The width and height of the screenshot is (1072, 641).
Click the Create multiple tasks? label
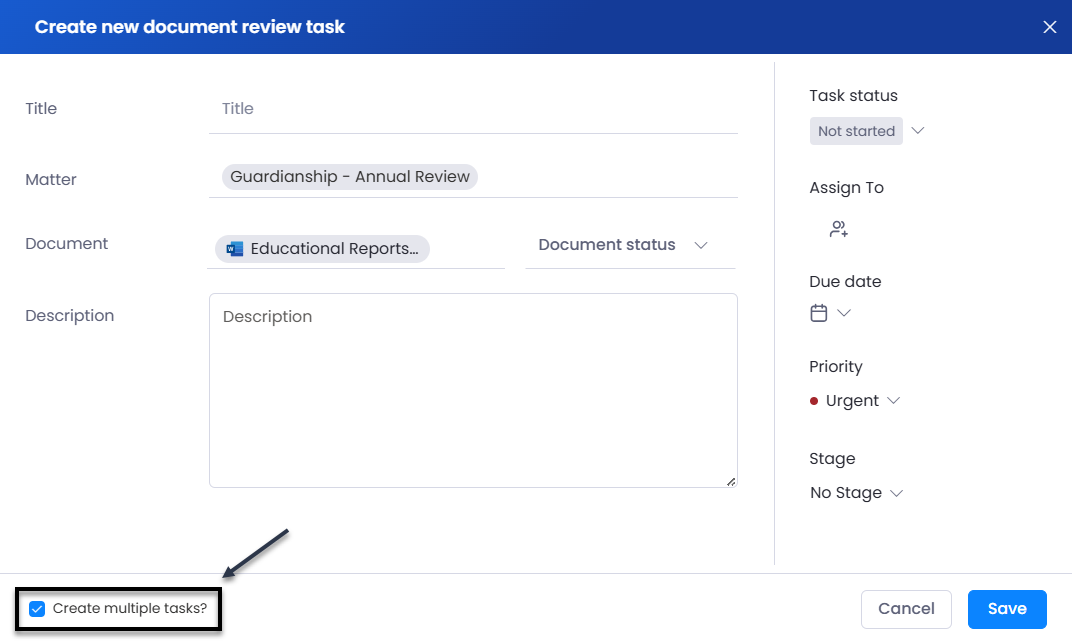pyautogui.click(x=129, y=608)
